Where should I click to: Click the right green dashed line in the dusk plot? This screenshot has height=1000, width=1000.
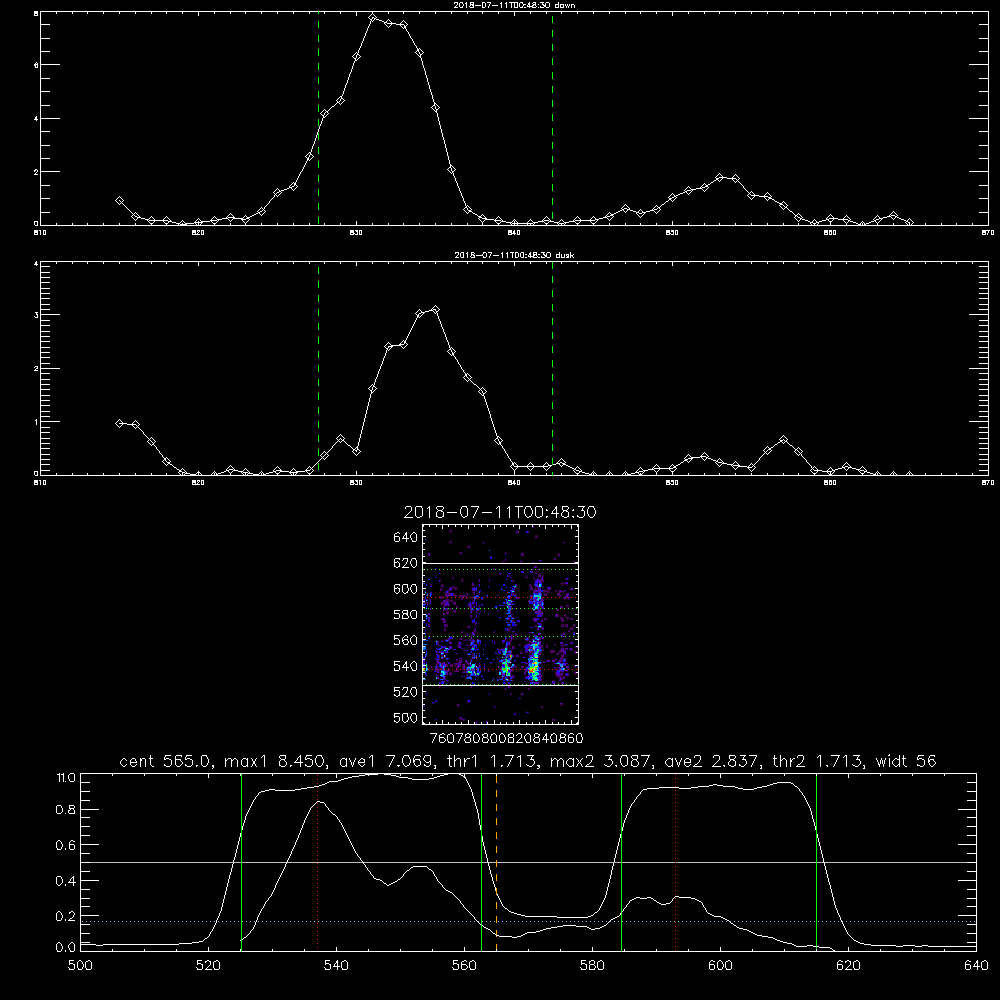pyautogui.click(x=552, y=369)
